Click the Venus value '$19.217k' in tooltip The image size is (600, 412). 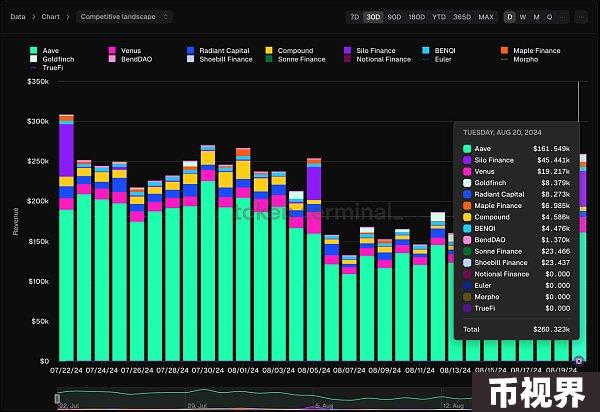pos(554,171)
